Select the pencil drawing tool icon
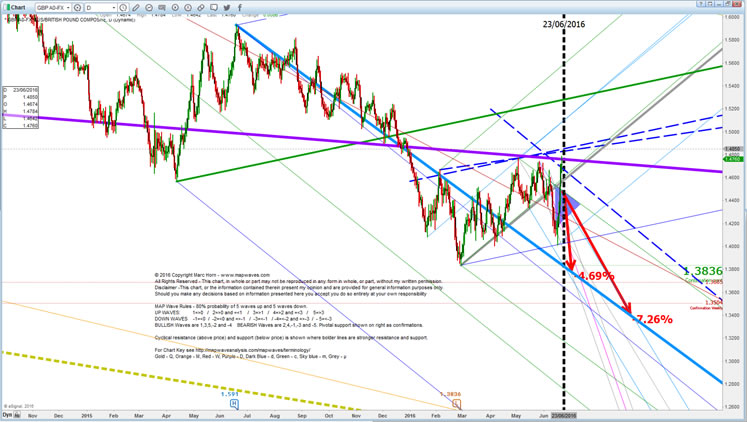Screen dimensions: 747x422 136,8
